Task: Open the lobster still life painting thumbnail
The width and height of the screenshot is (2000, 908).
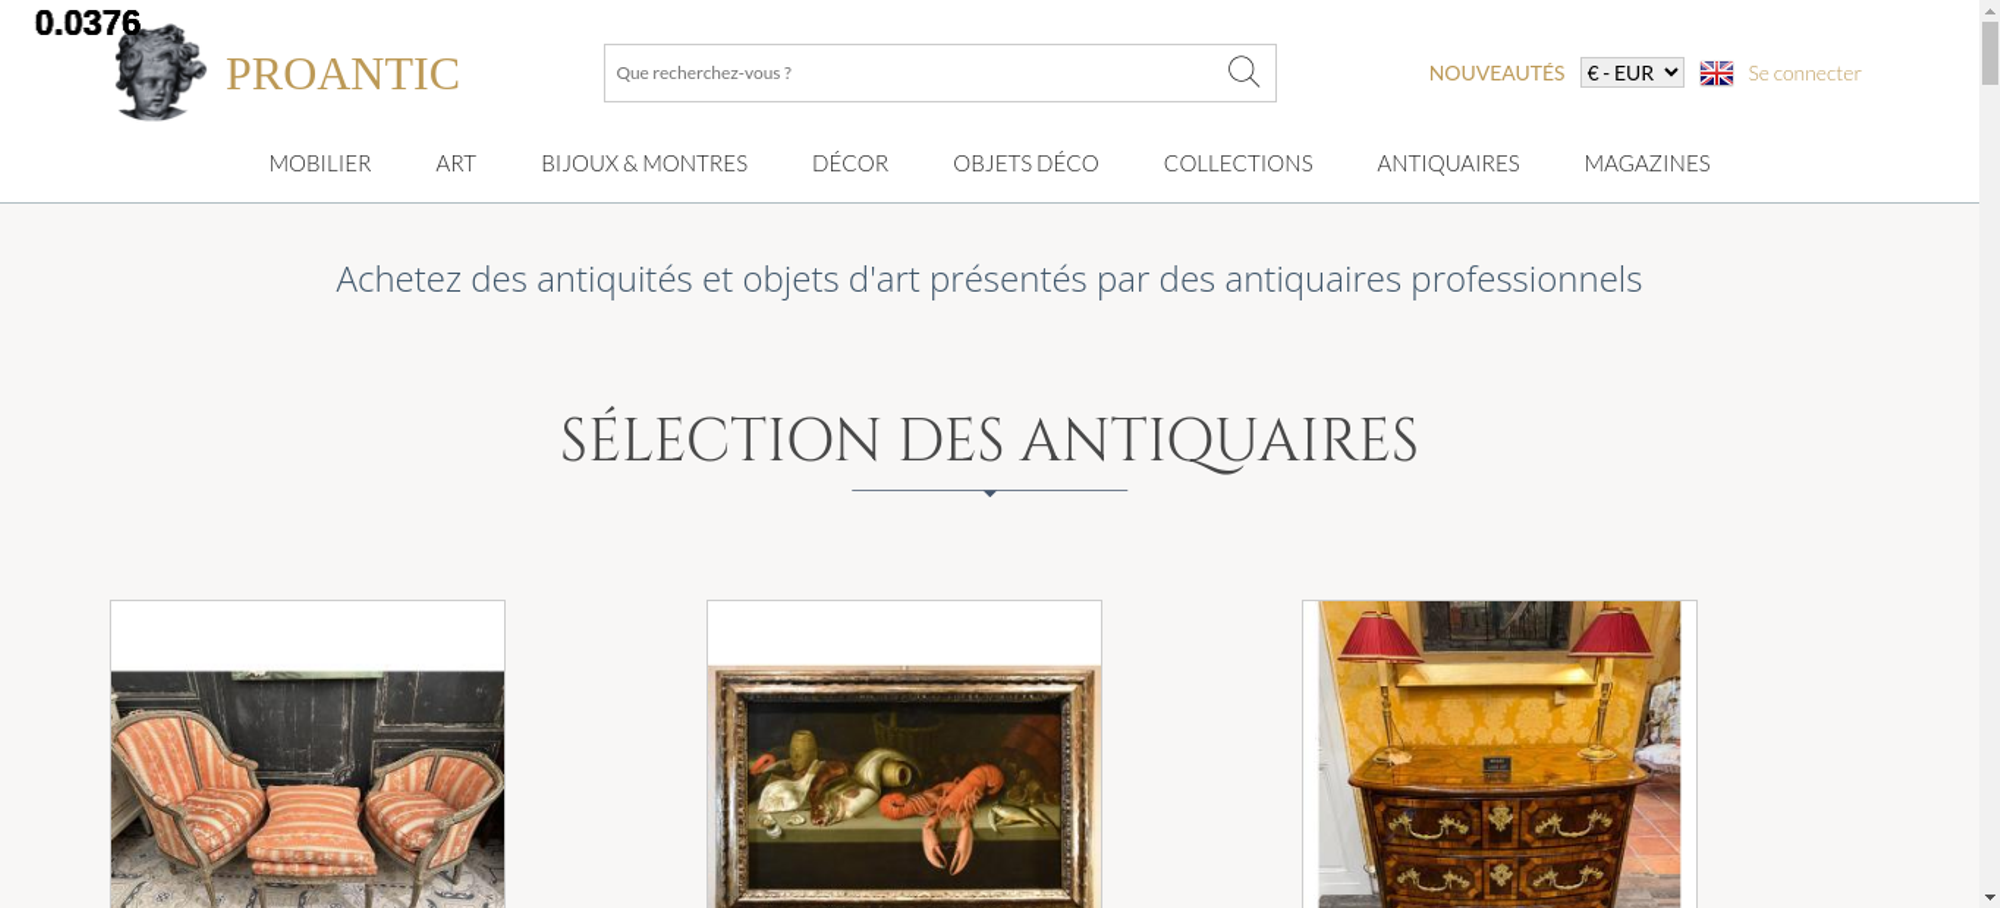Action: pyautogui.click(x=904, y=755)
